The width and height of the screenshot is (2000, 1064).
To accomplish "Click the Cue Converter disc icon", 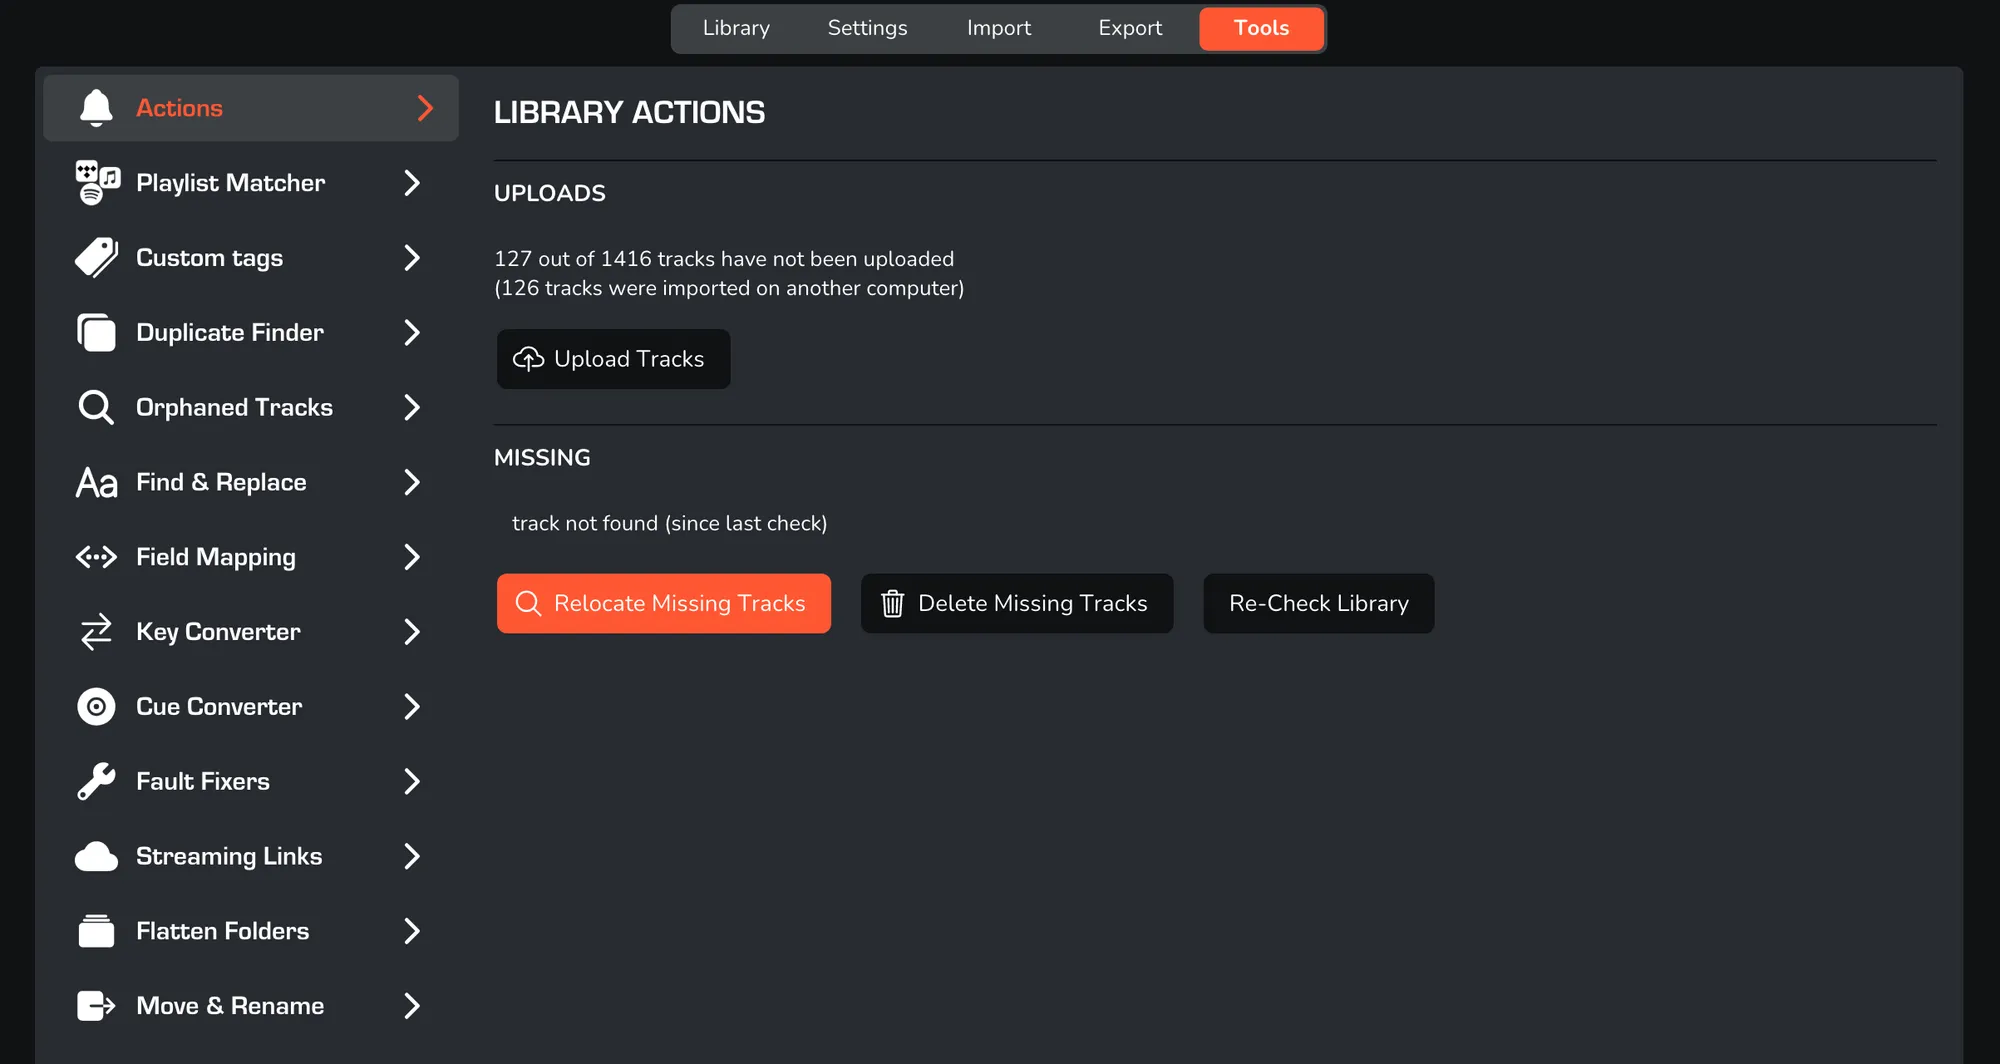I will [96, 707].
